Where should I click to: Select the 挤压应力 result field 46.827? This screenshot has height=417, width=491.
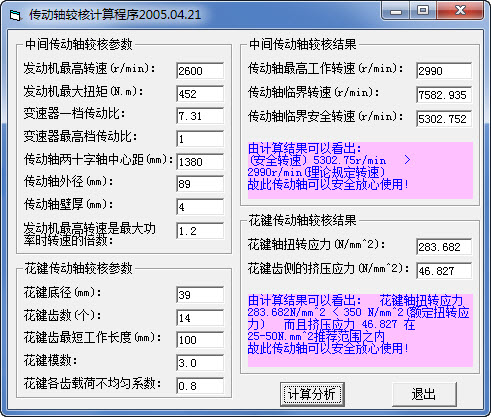pyautogui.click(x=444, y=271)
